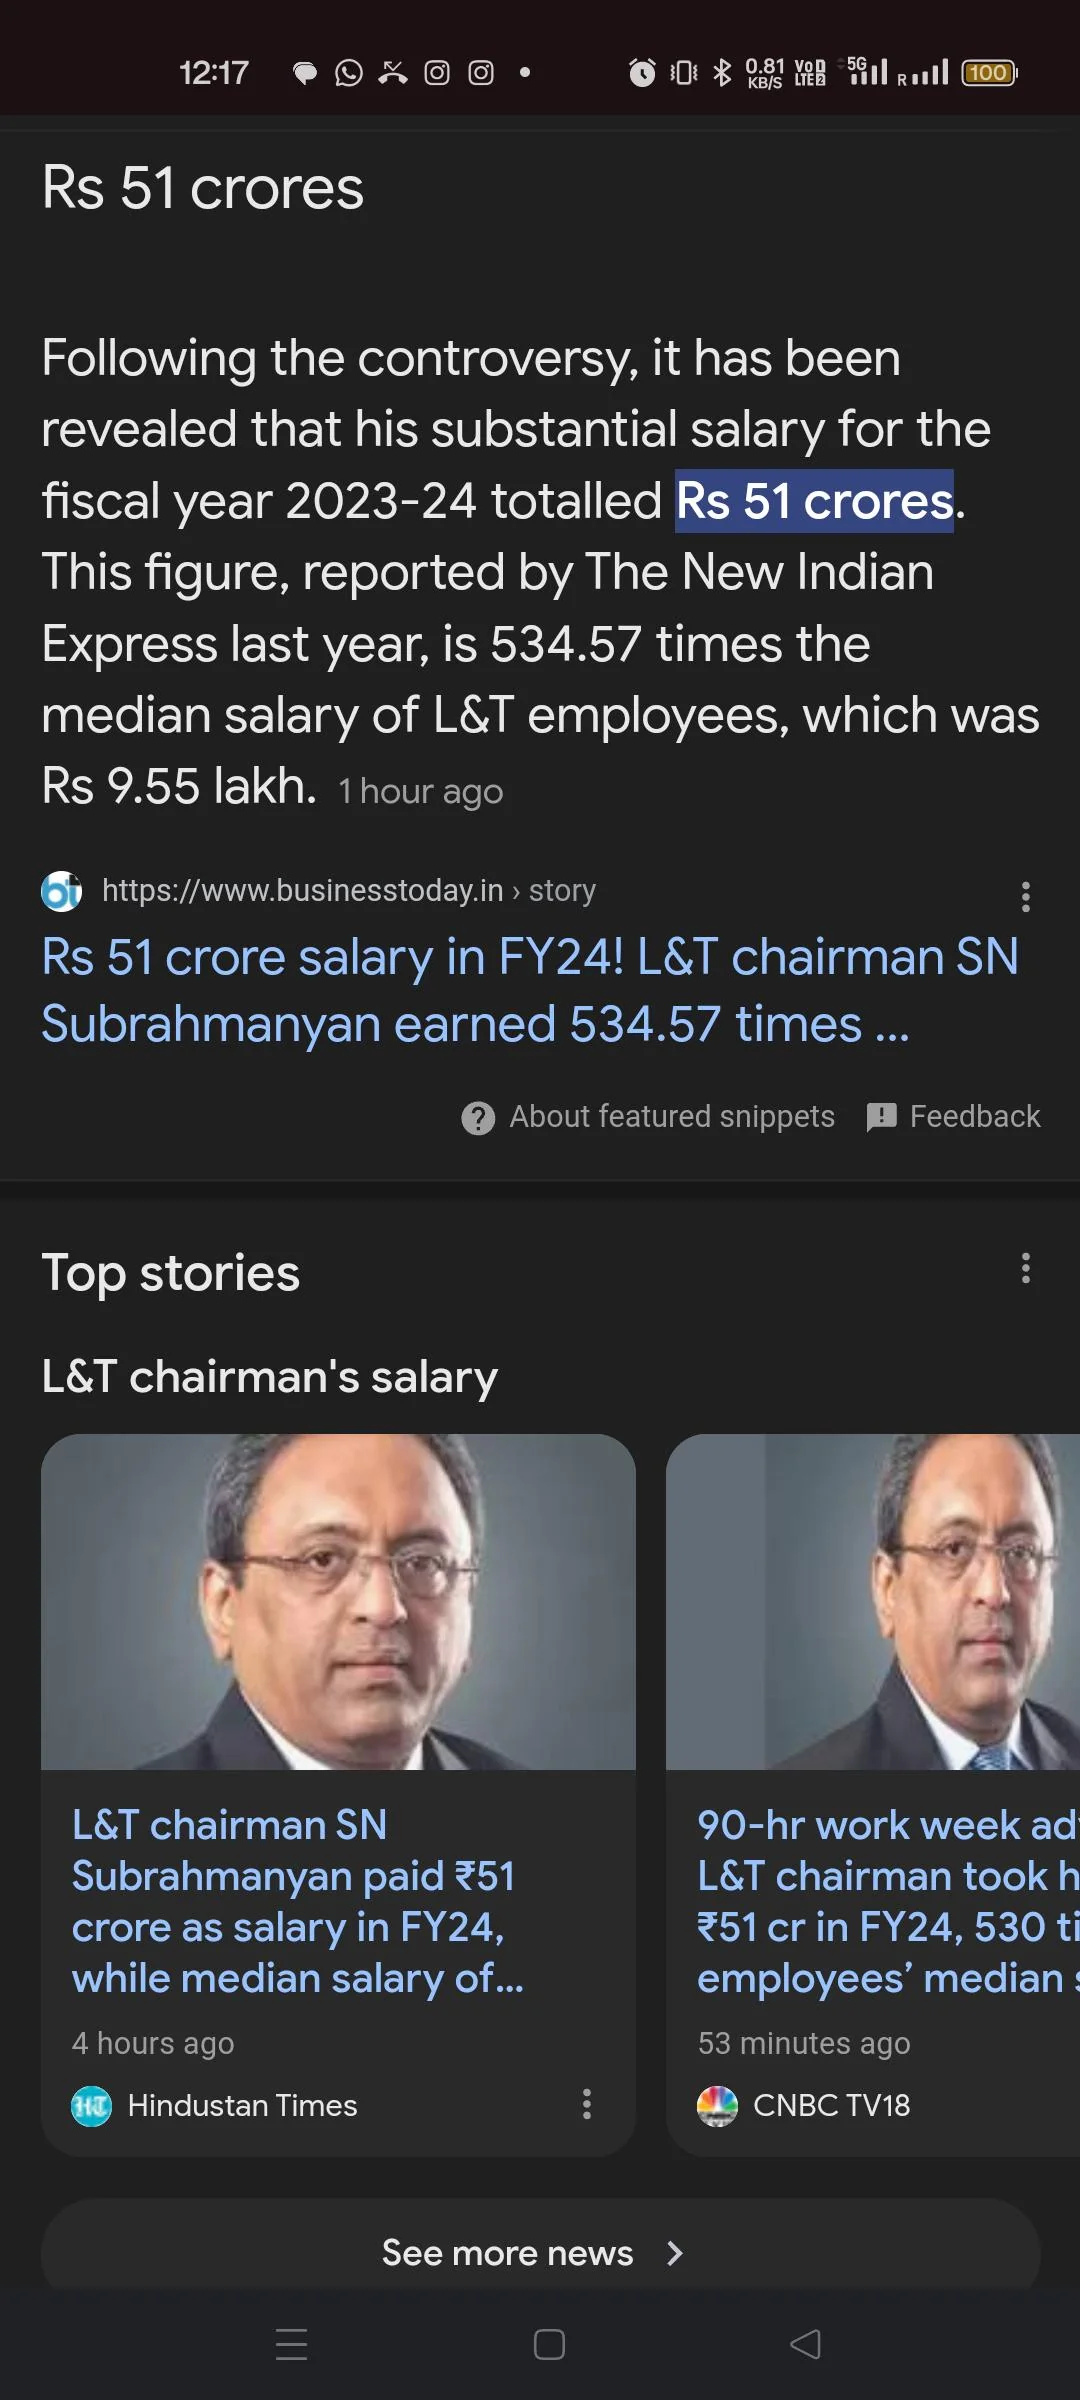
Task: Tap the About featured snippets question icon
Action: (478, 1118)
